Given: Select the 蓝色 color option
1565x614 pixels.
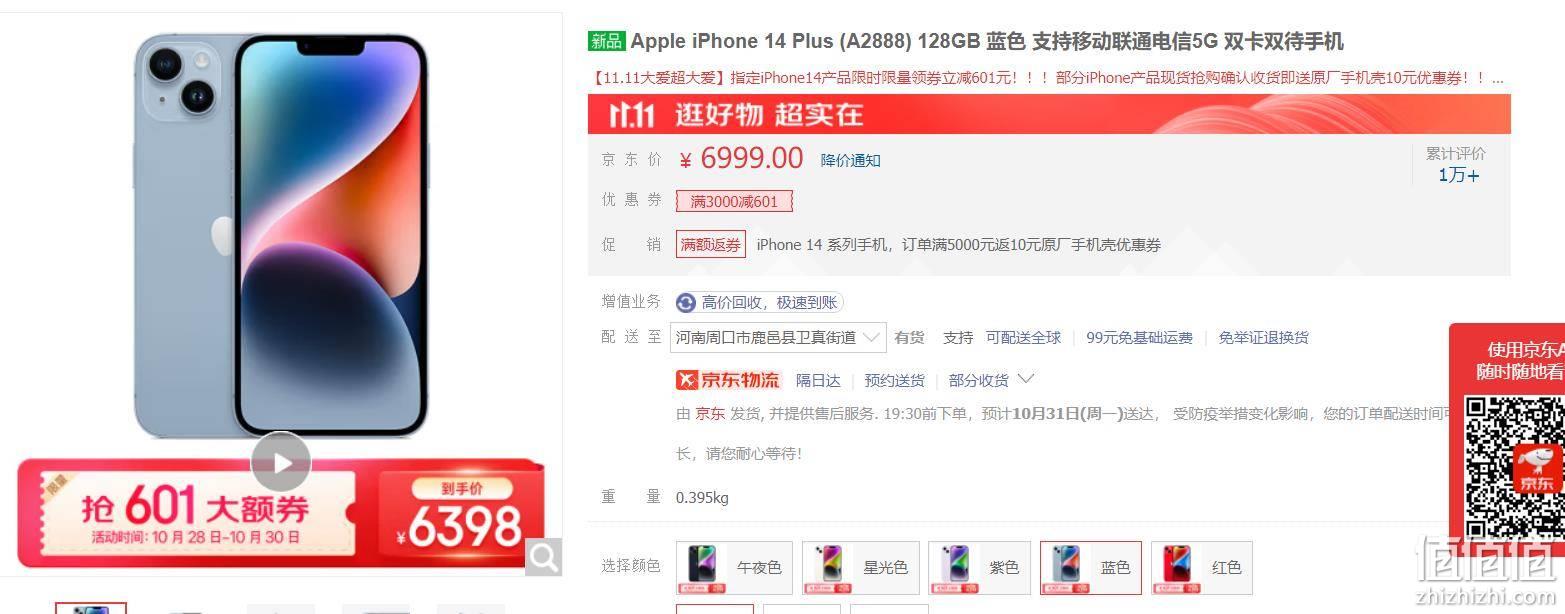Looking at the screenshot, I should coord(1091,568).
